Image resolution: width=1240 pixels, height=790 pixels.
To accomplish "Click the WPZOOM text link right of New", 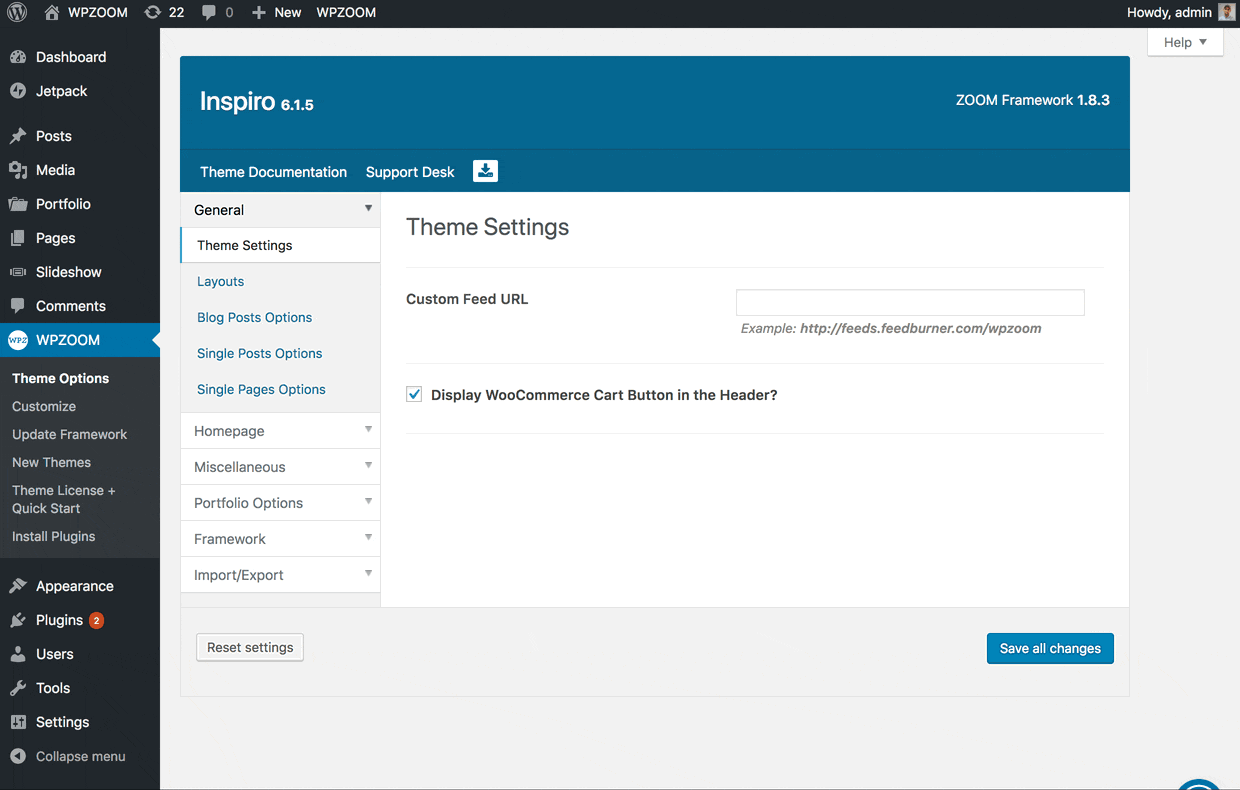I will click(x=345, y=13).
